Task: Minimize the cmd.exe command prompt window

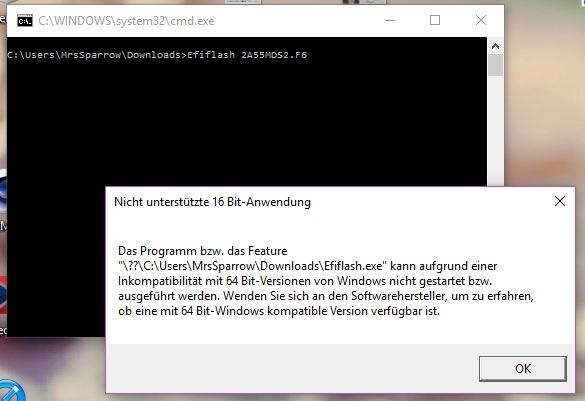Action: (x=390, y=20)
